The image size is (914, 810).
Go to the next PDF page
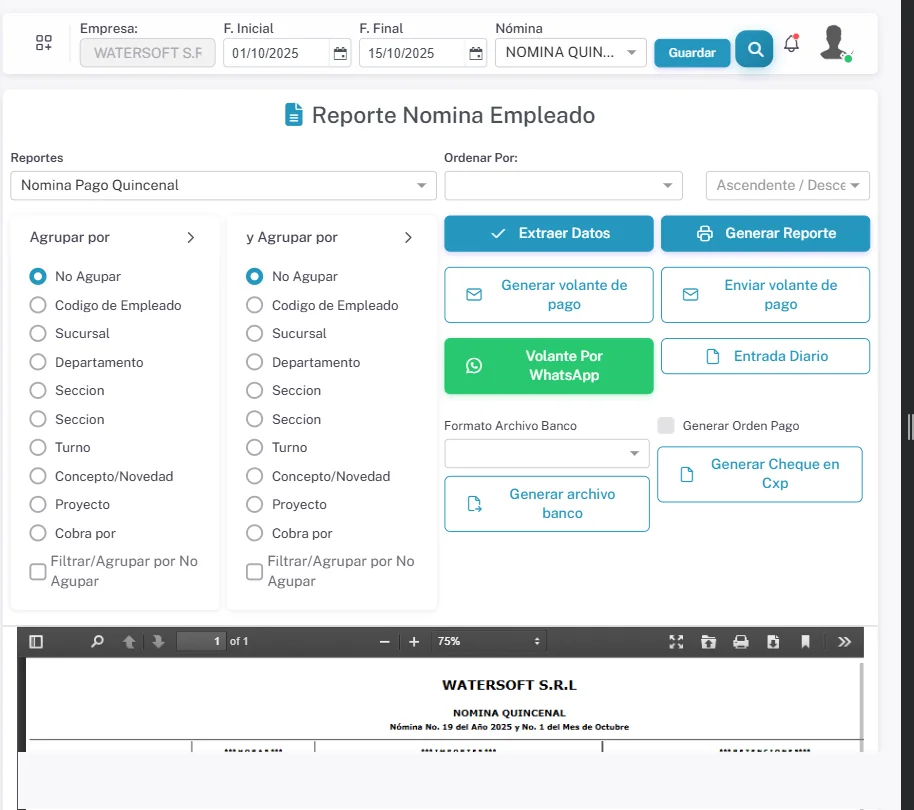click(158, 642)
